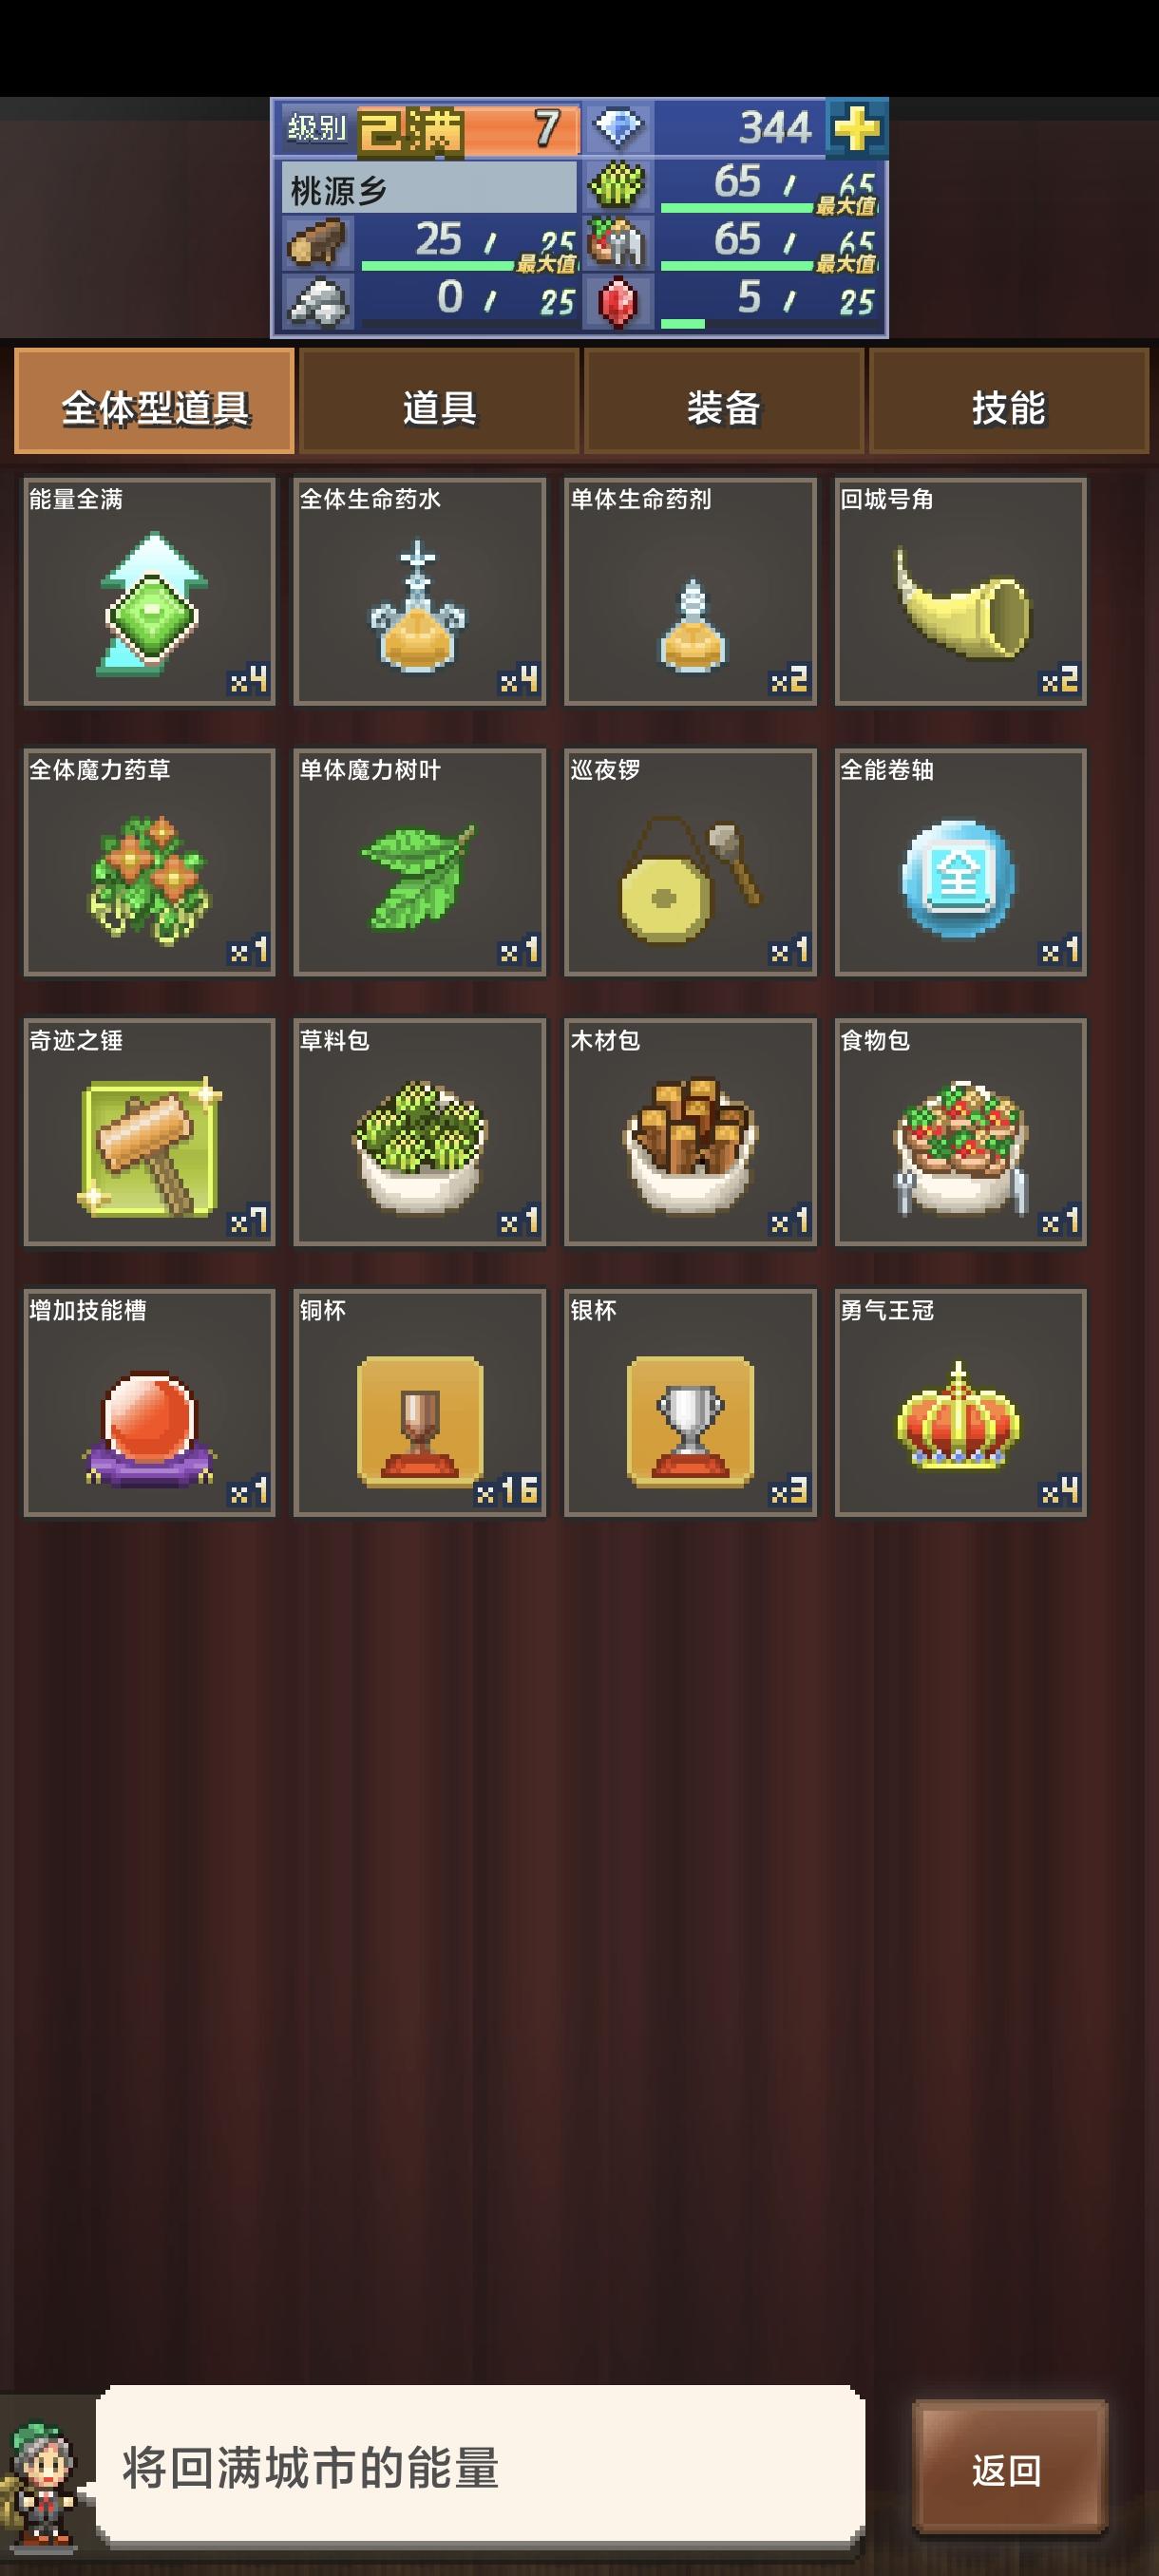Viewport: 1159px width, 2576px height.
Task: Switch to the 道具 tab
Action: click(439, 401)
